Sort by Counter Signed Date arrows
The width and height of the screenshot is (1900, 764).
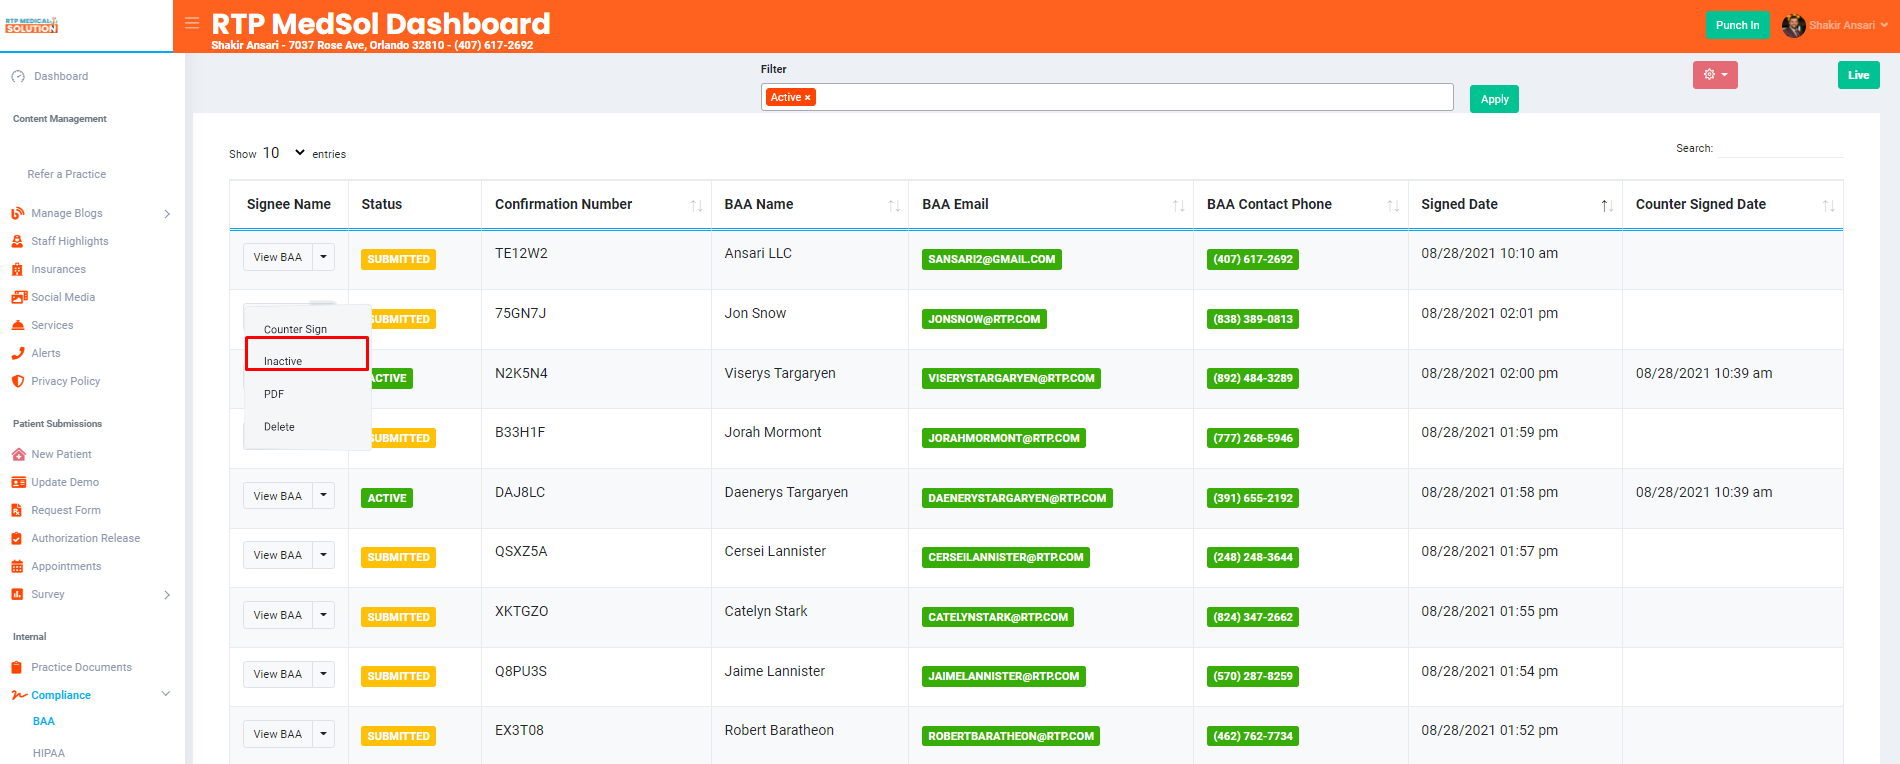(1828, 205)
